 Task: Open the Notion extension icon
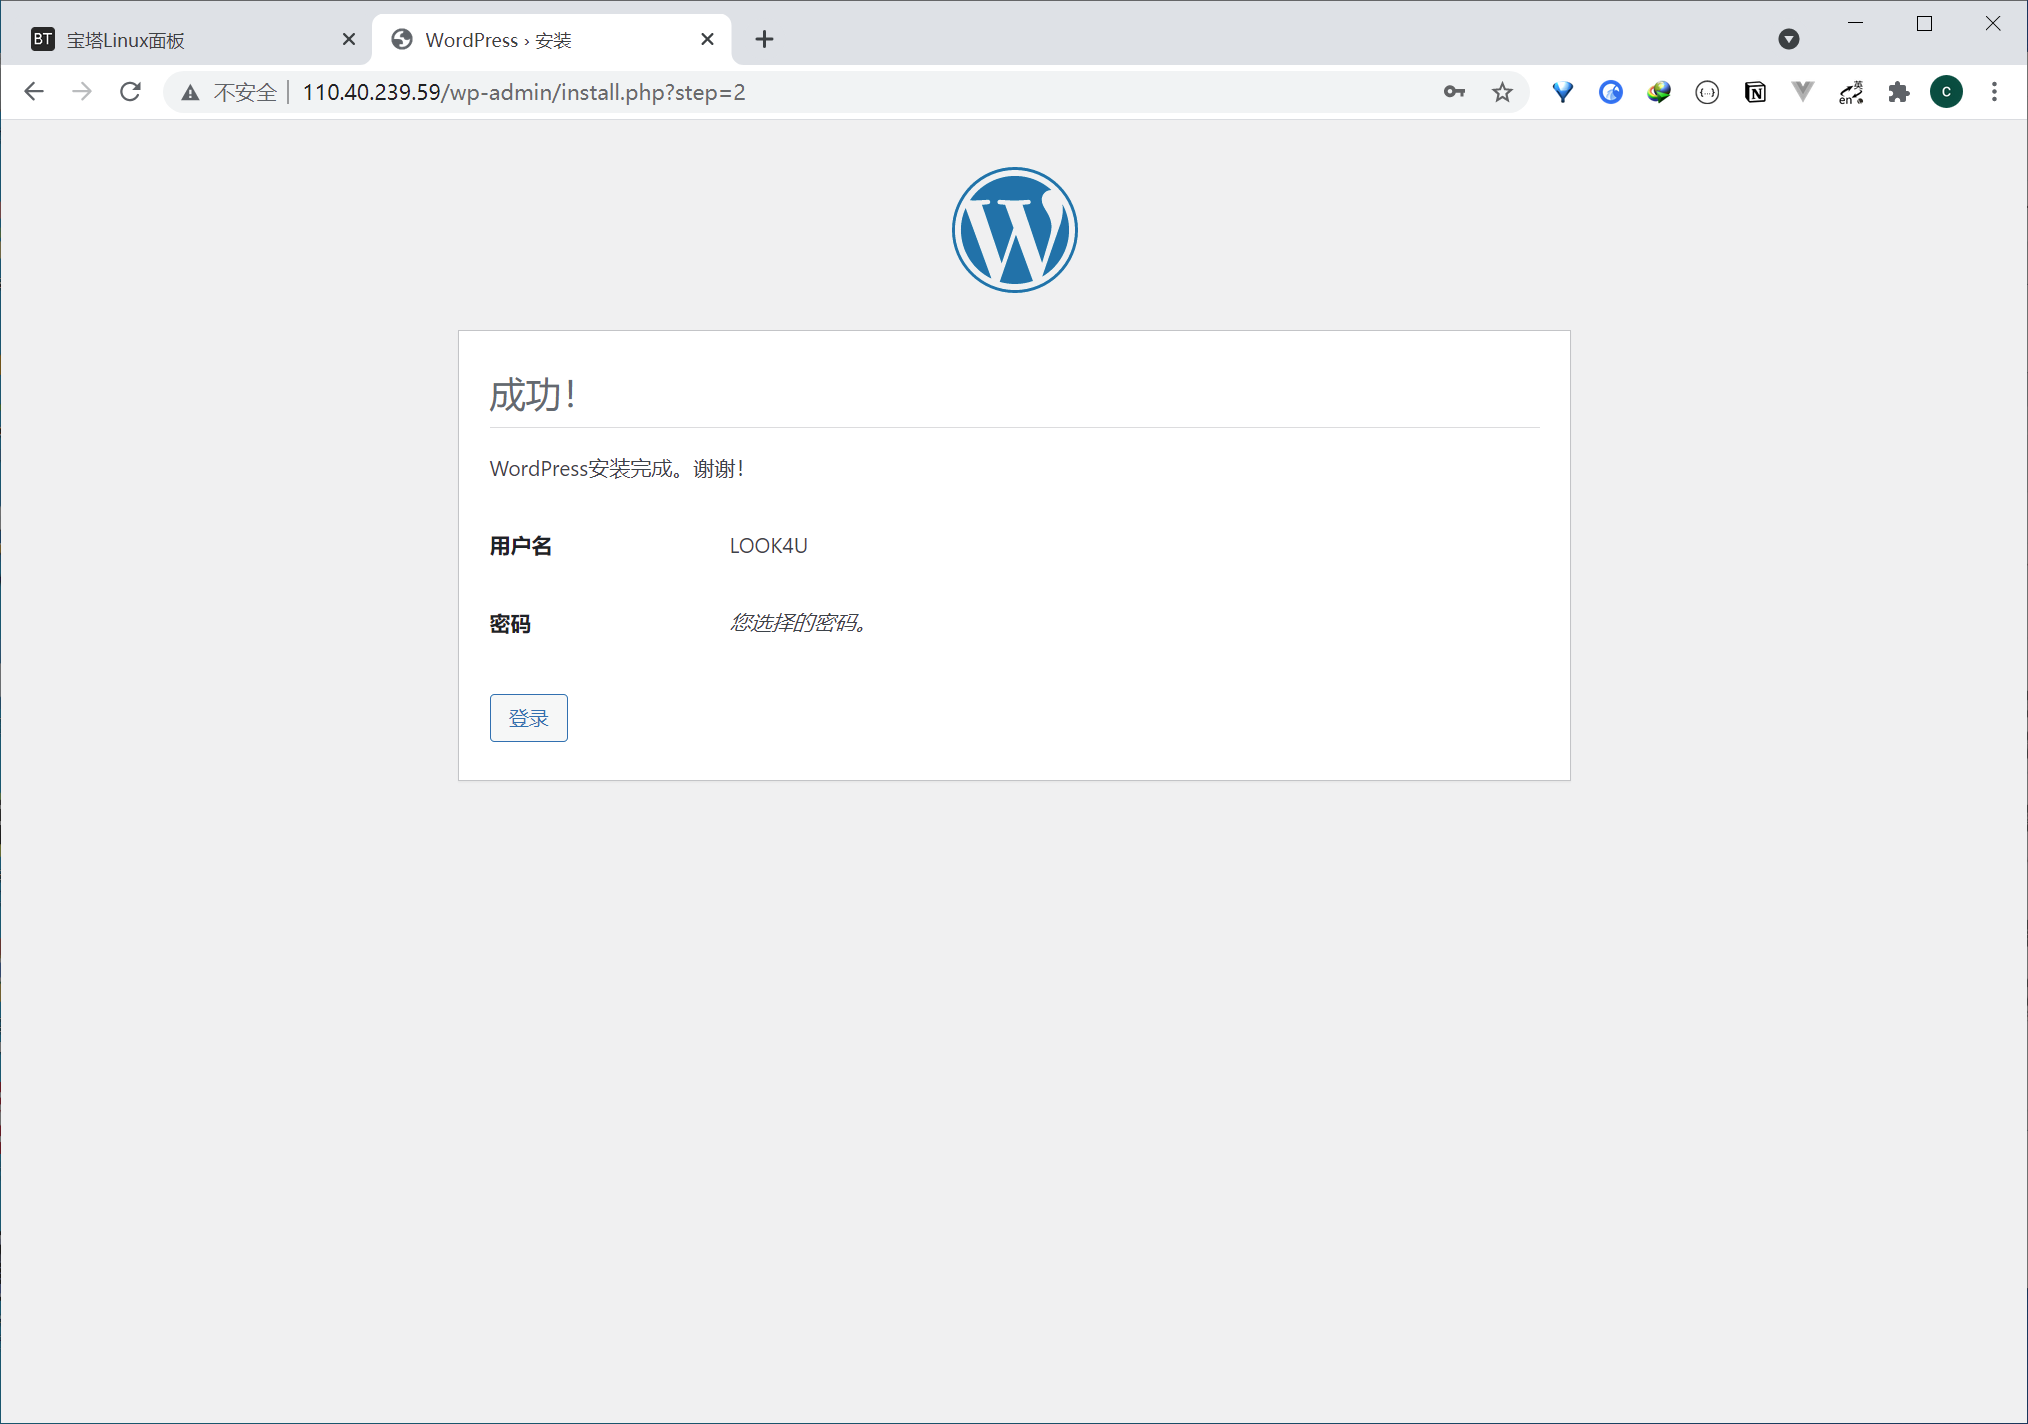(x=1755, y=92)
